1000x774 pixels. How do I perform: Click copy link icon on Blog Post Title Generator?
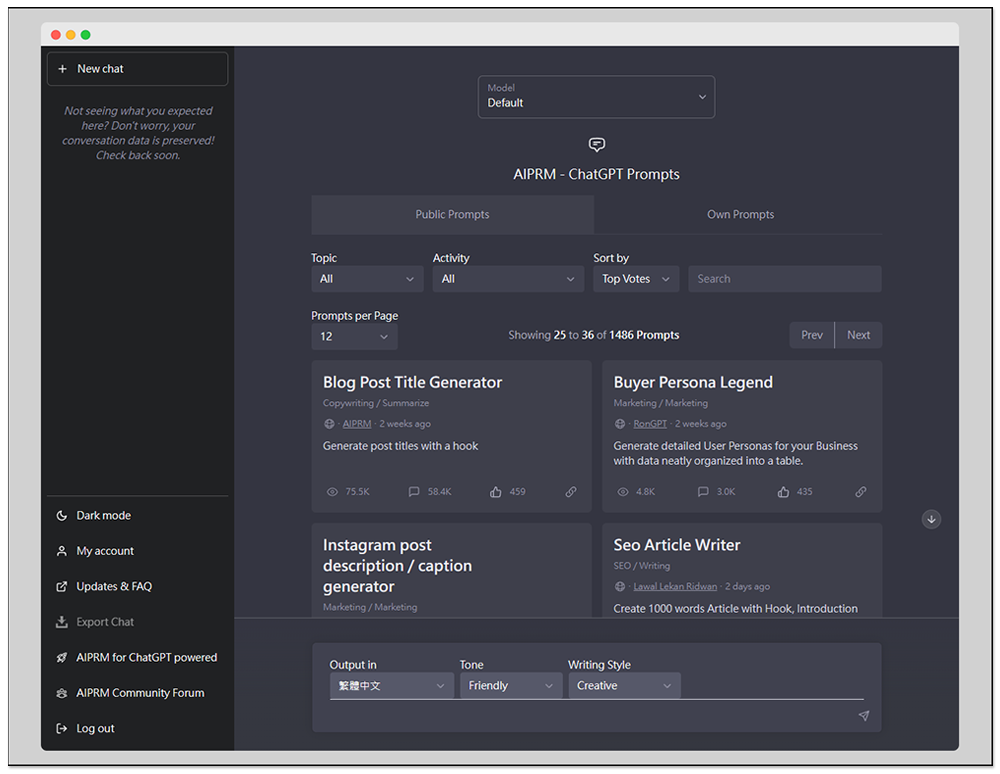(x=571, y=492)
